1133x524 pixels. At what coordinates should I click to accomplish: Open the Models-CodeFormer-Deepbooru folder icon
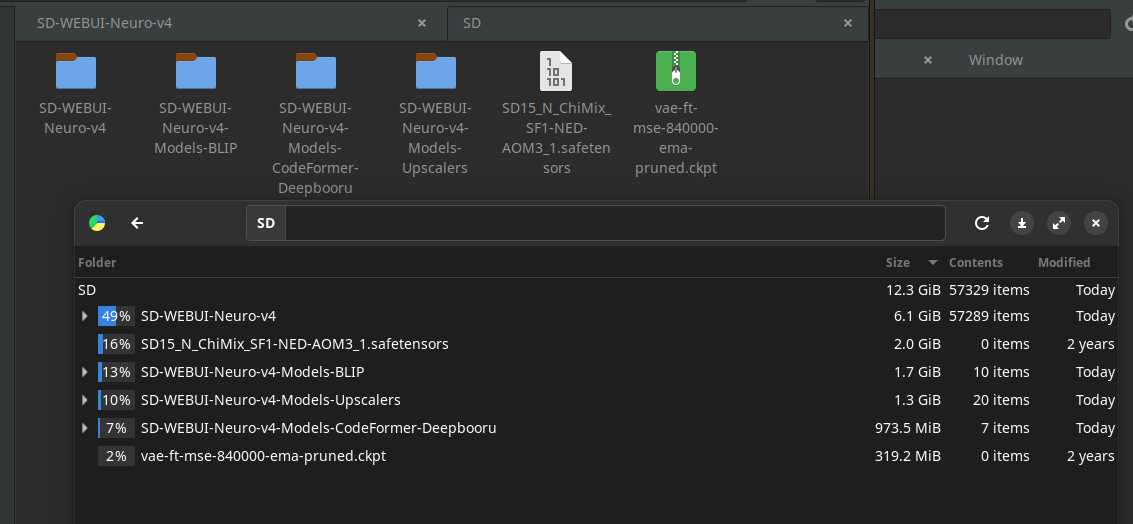[316, 72]
